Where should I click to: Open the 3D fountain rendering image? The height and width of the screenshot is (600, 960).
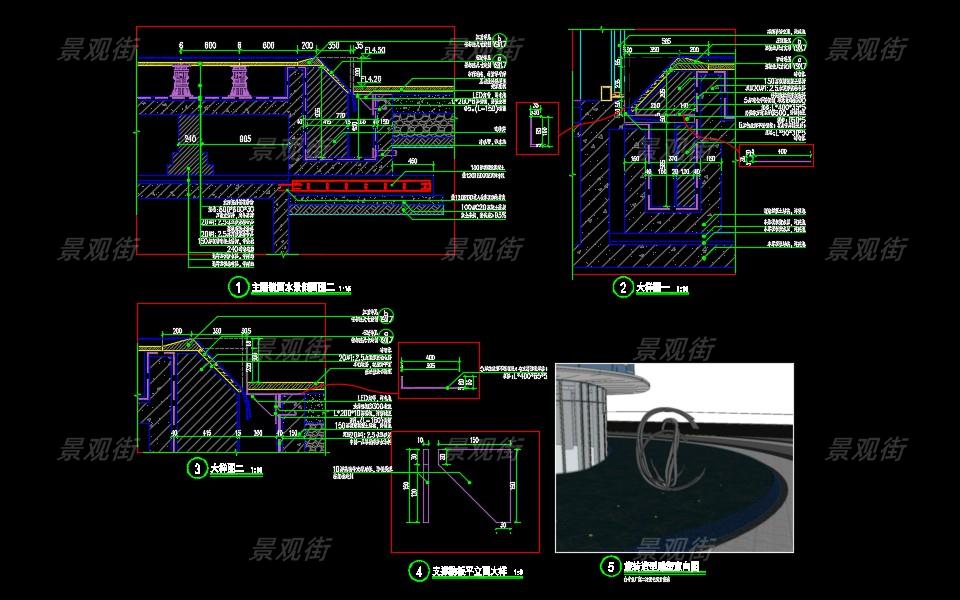coord(674,457)
